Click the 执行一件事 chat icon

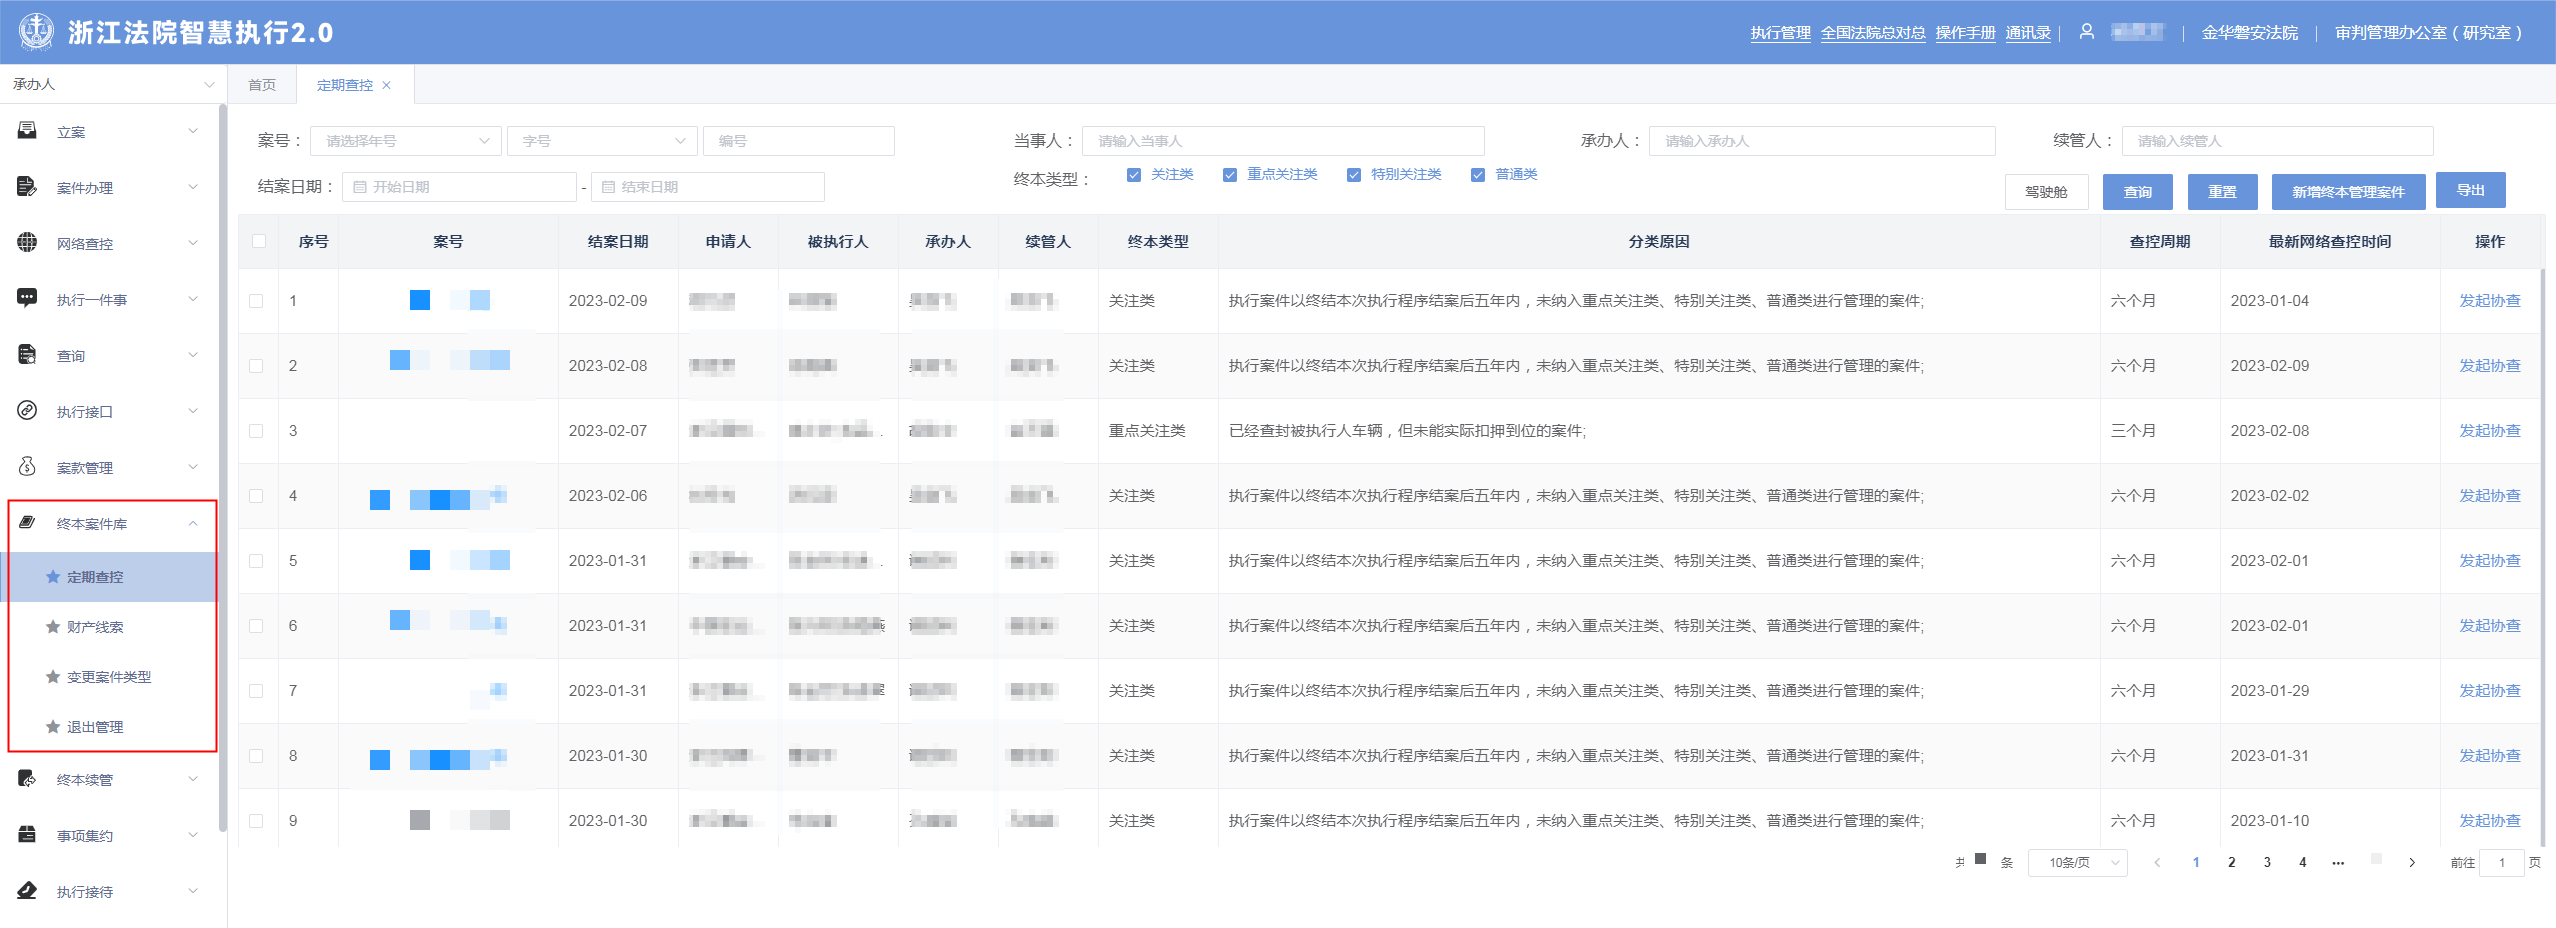[28, 299]
